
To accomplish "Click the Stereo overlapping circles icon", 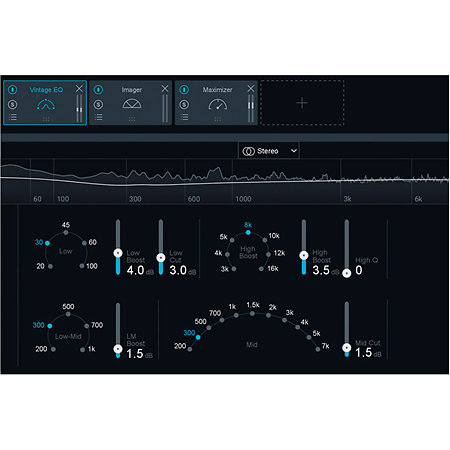I will pyautogui.click(x=248, y=151).
